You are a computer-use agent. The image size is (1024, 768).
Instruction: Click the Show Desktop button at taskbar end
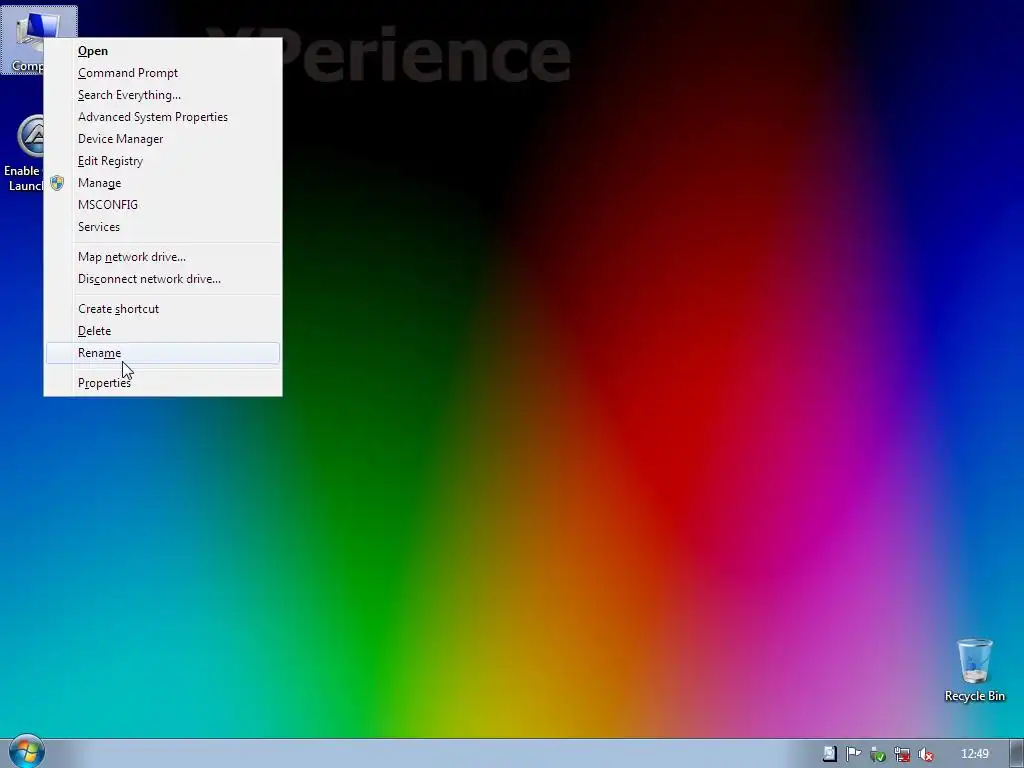(x=1017, y=754)
